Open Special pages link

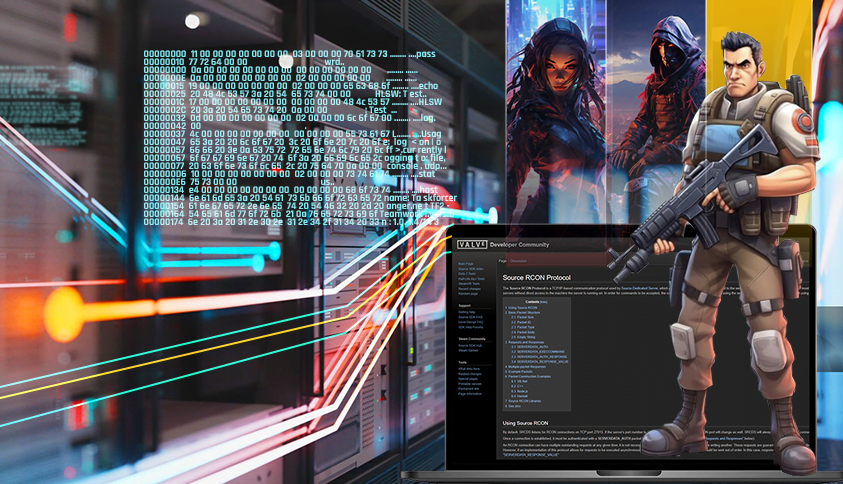[x=468, y=379]
